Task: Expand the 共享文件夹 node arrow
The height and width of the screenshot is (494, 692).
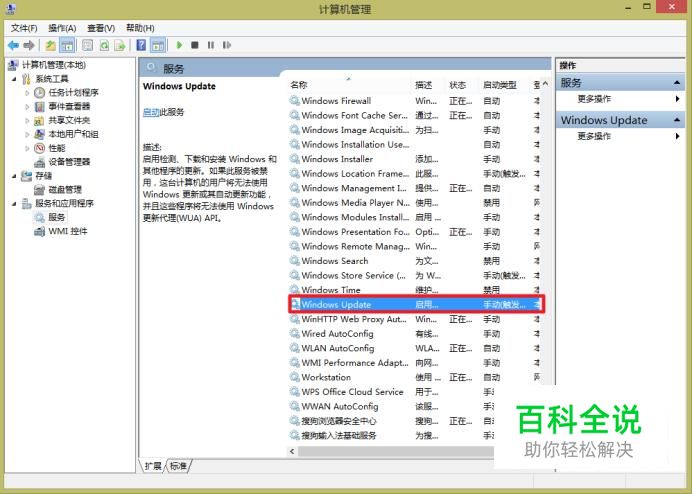Action: (27, 121)
